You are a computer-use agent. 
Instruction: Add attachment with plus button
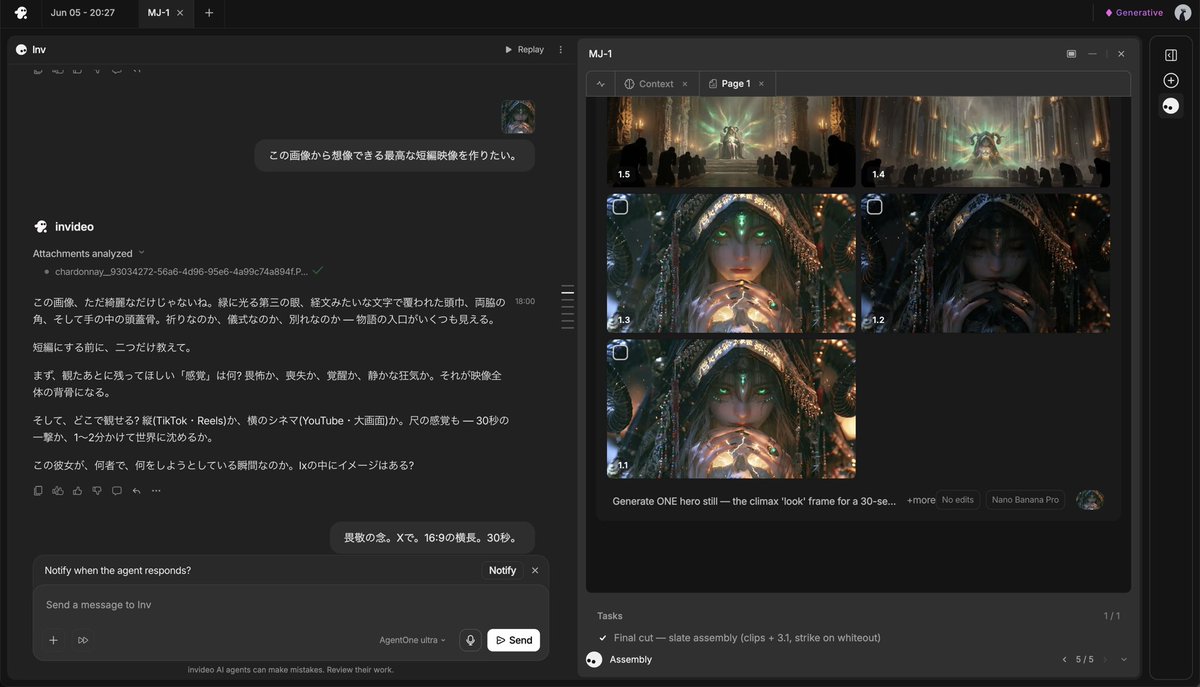tap(54, 640)
